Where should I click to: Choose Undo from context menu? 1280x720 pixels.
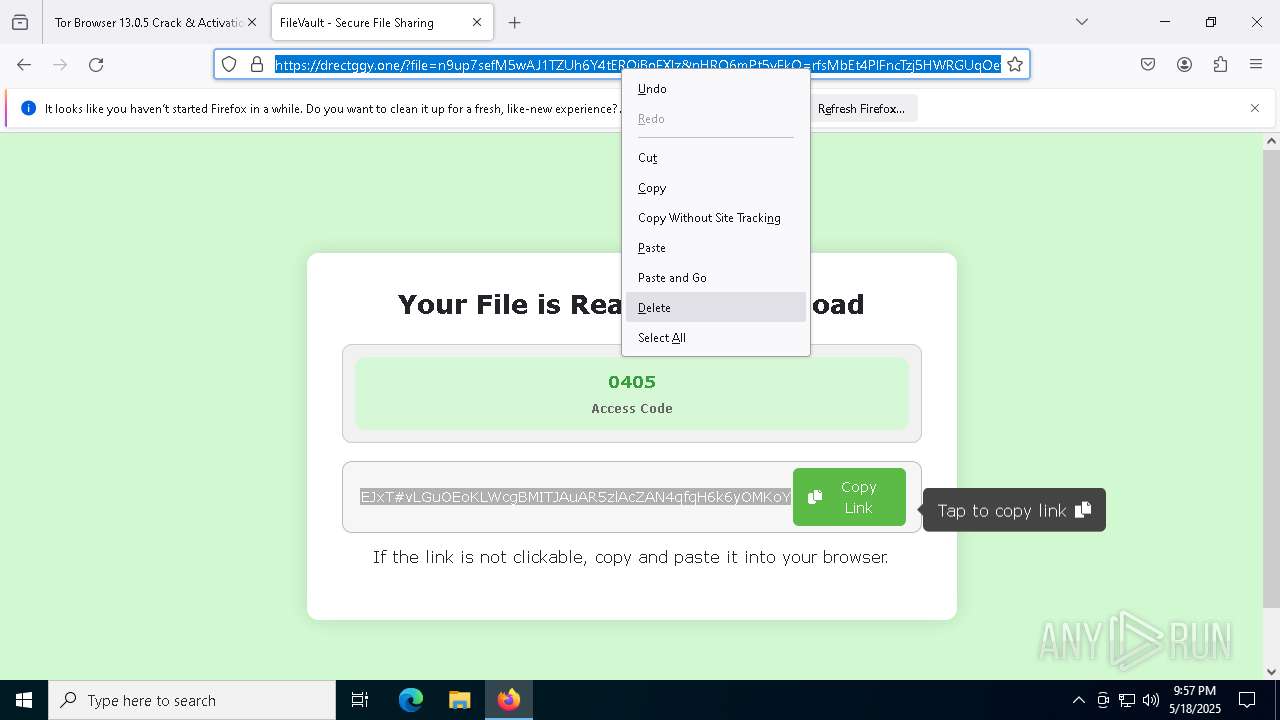point(716,88)
